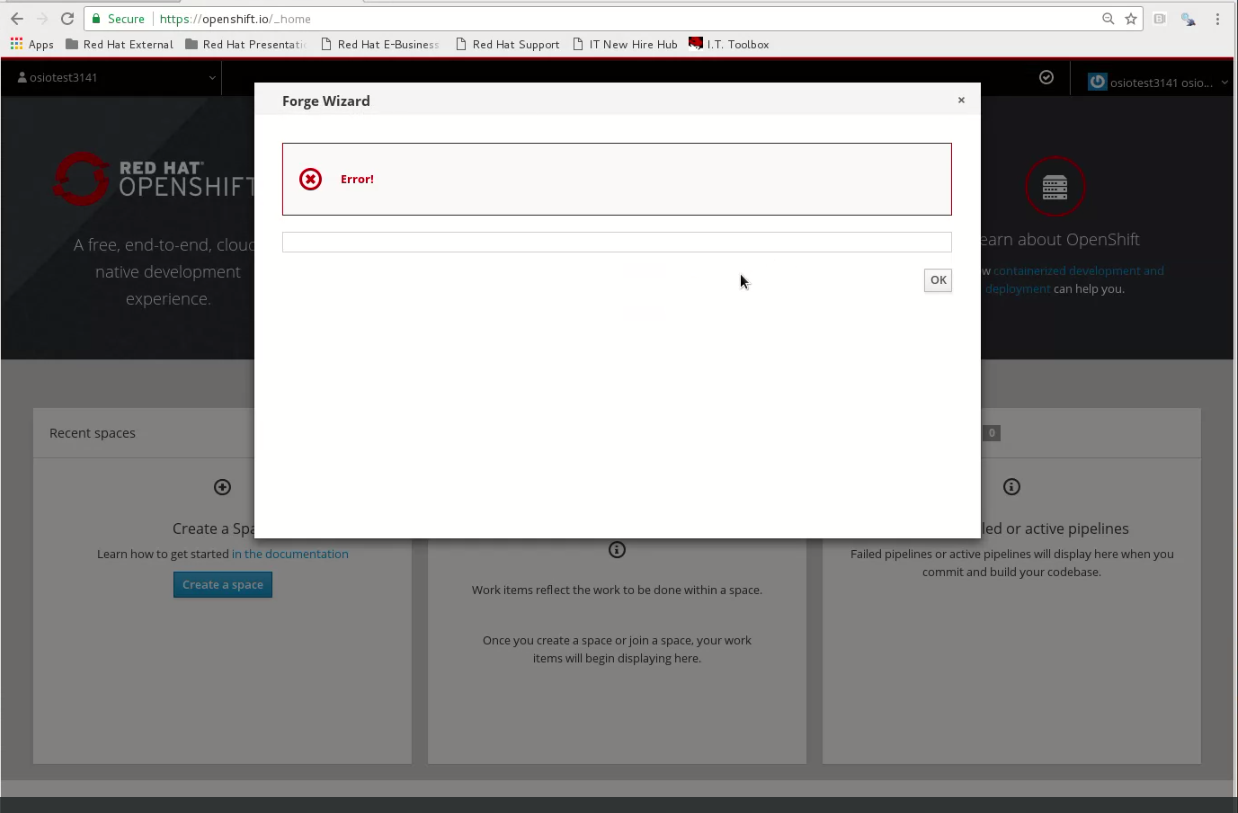
Task: Open the 'in the documentation' link
Action: tap(289, 553)
